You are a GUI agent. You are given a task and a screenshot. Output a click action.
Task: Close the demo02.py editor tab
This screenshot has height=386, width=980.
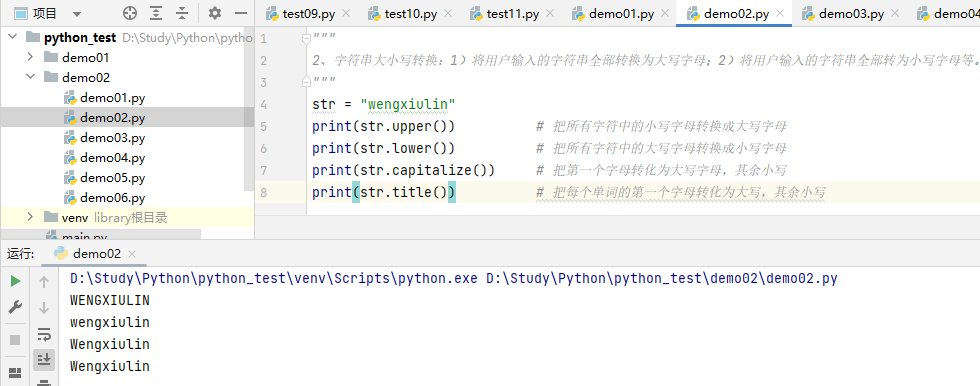[779, 14]
